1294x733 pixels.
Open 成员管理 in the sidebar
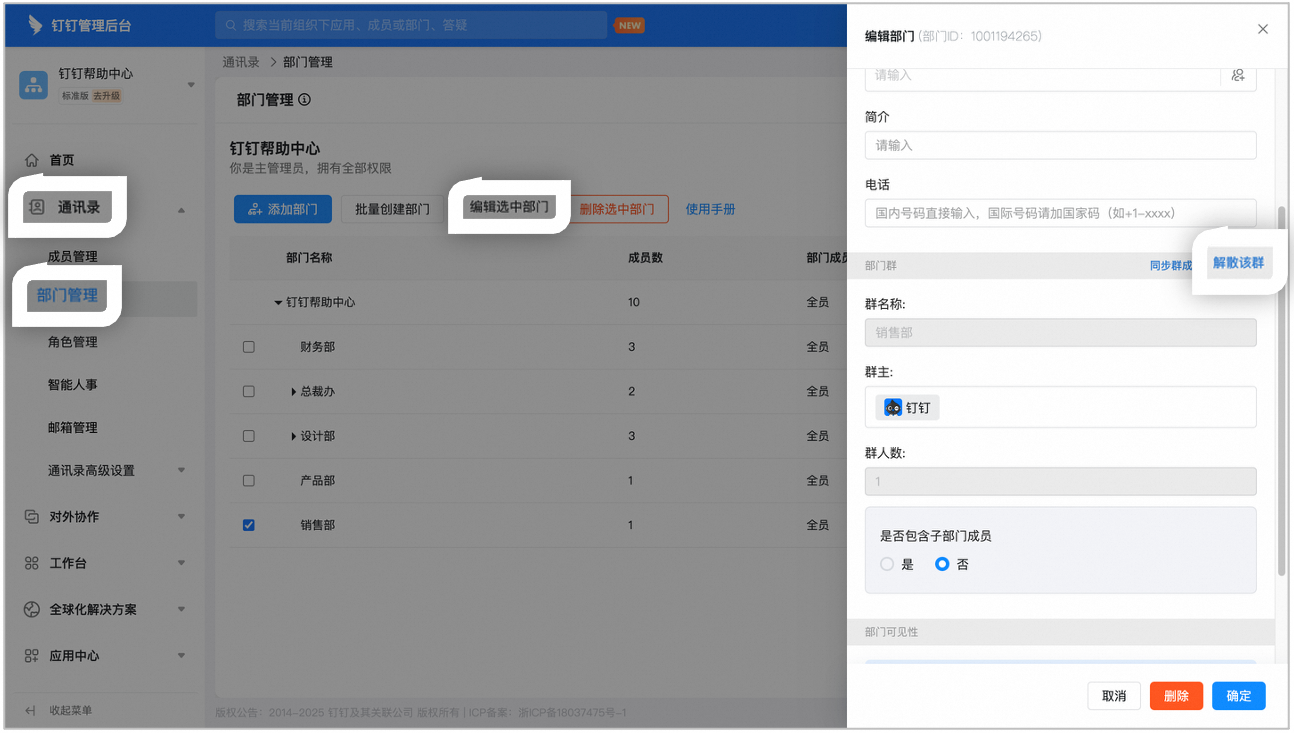coord(73,257)
